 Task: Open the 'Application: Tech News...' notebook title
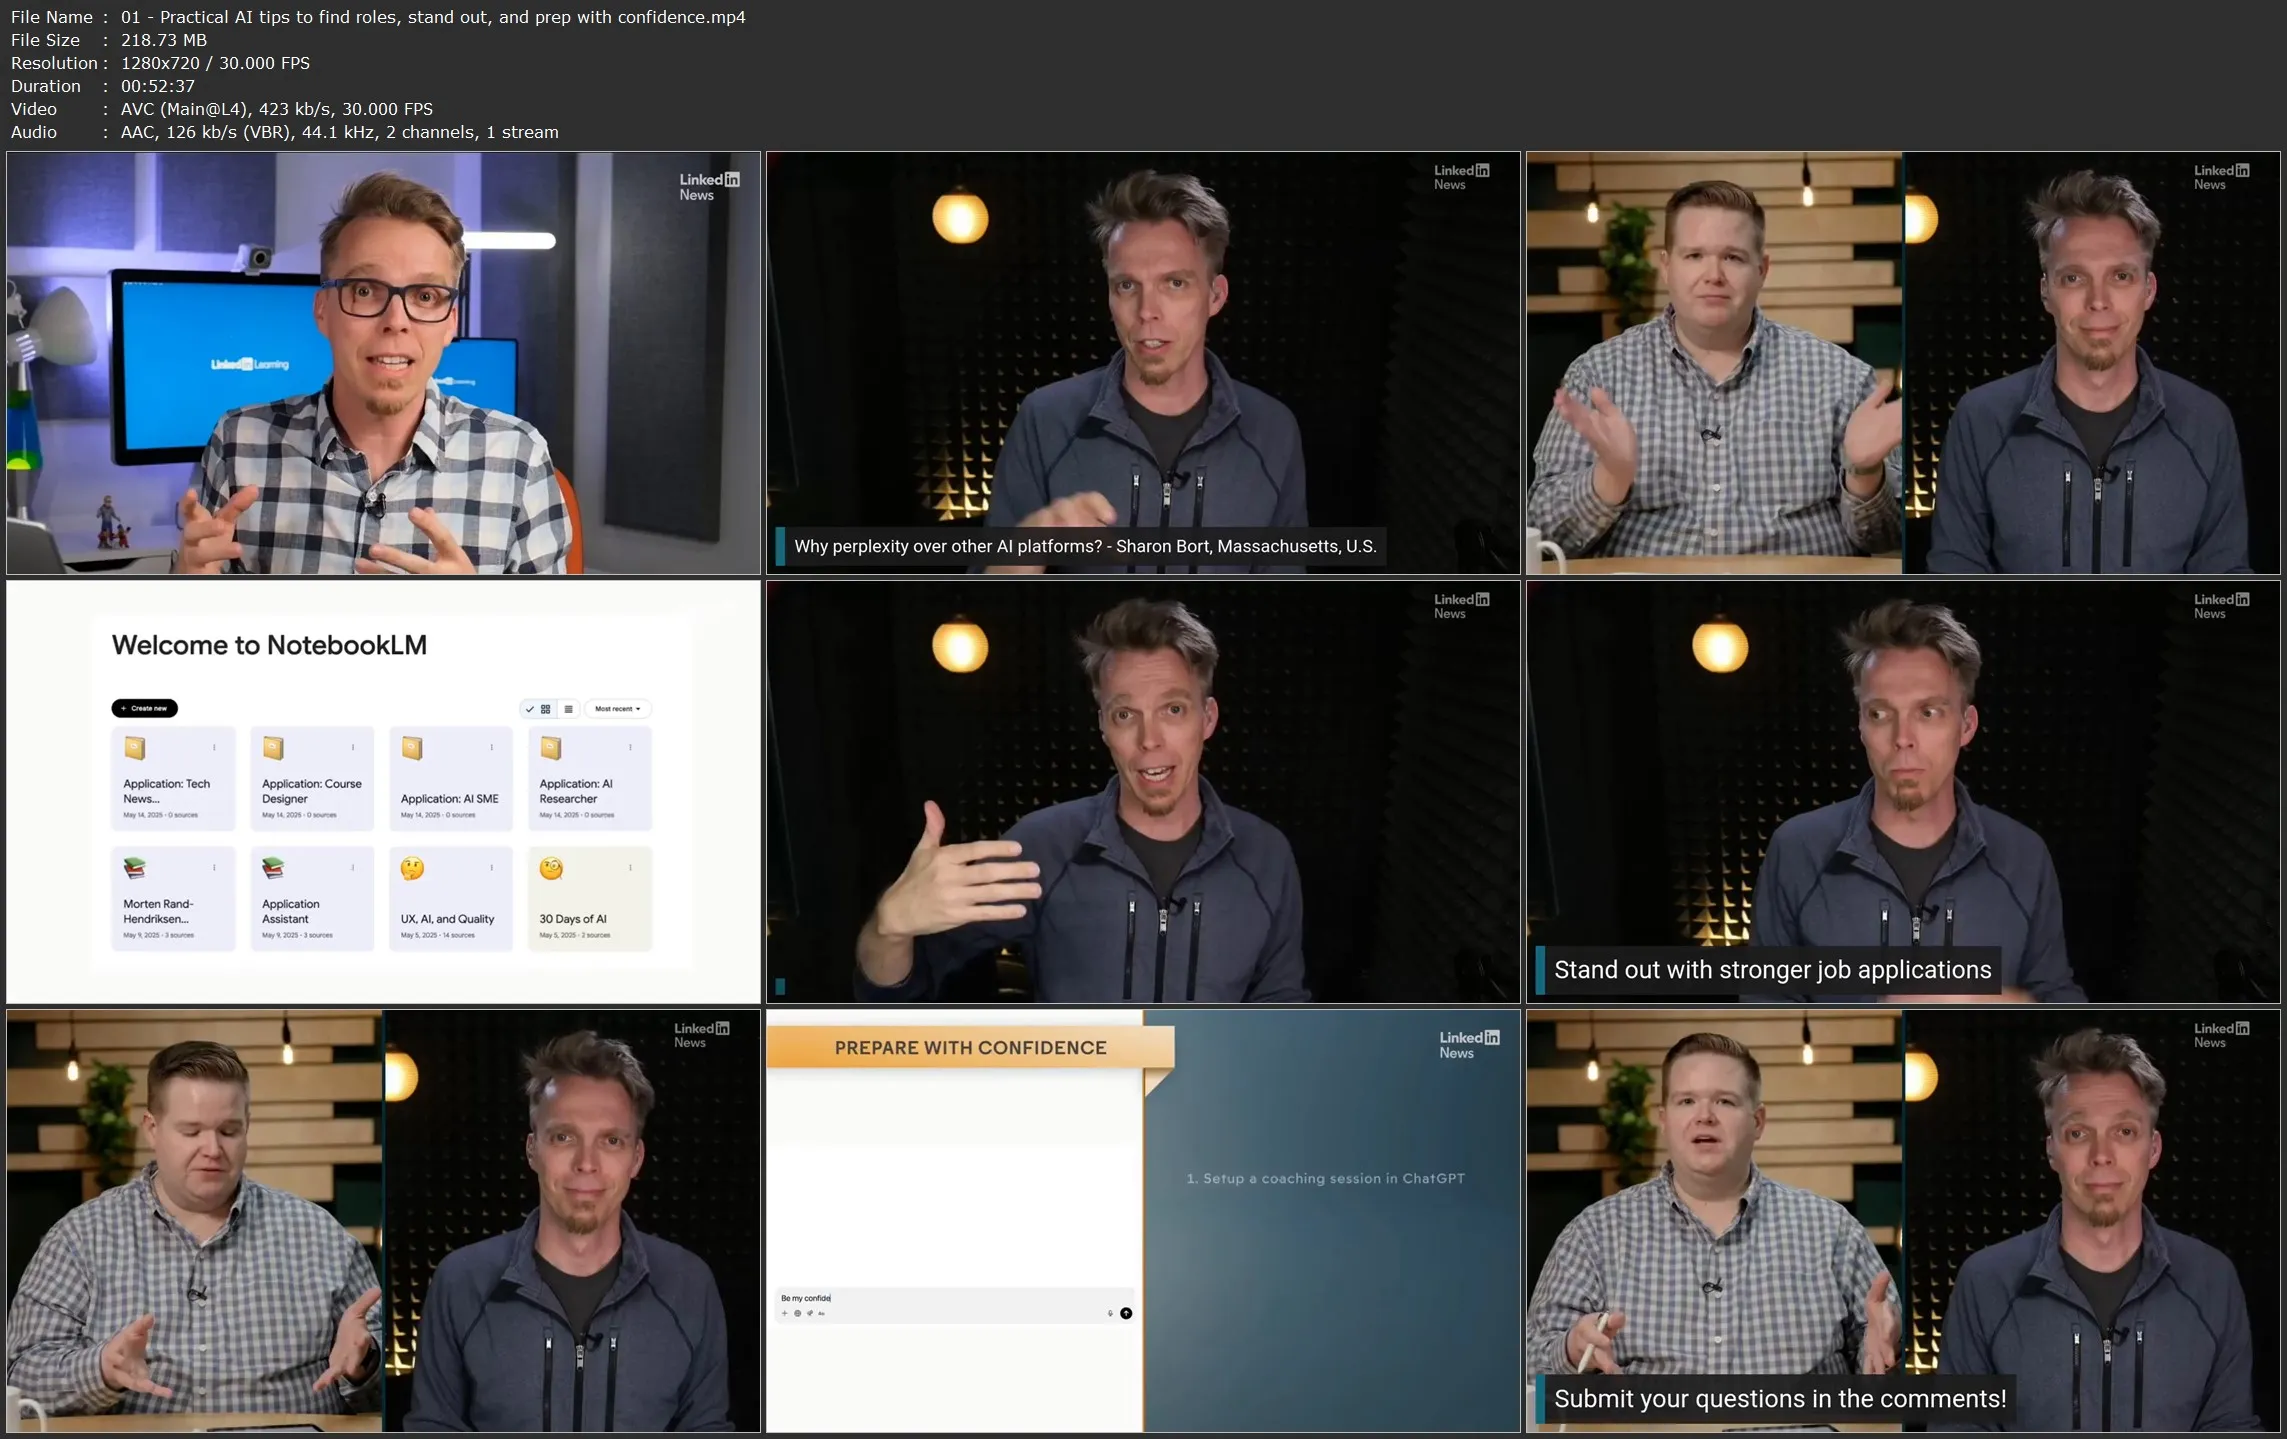167,791
